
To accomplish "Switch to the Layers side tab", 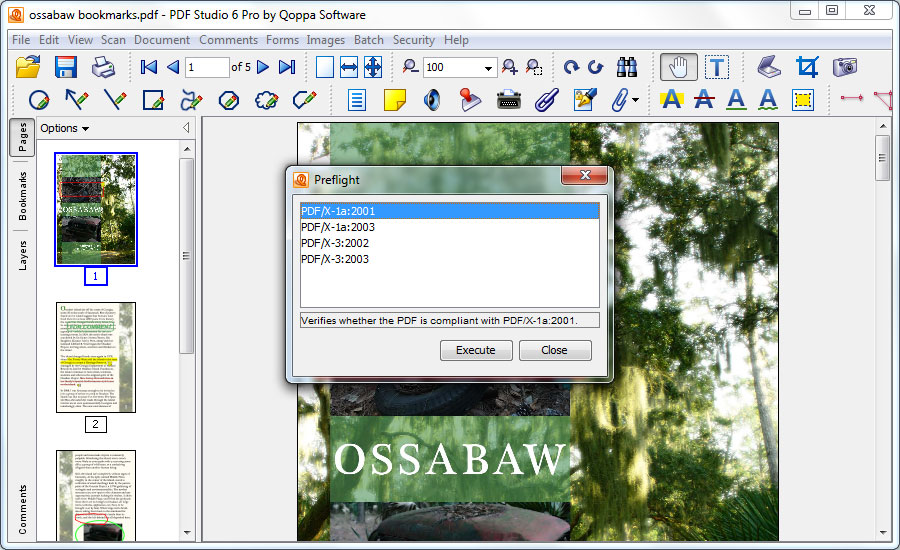I will (x=22, y=255).
